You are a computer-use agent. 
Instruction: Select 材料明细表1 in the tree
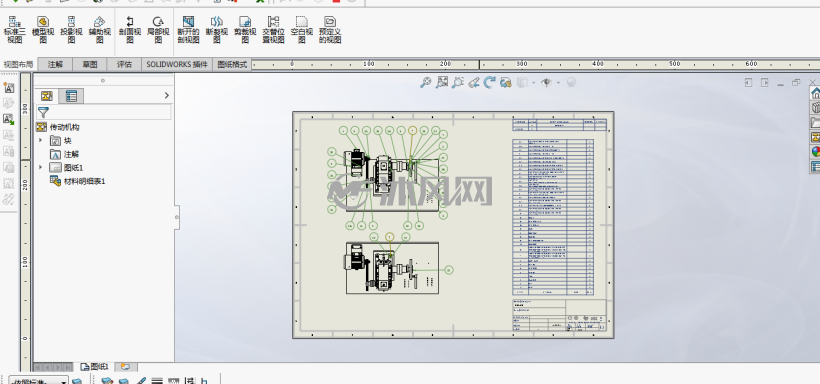78,182
